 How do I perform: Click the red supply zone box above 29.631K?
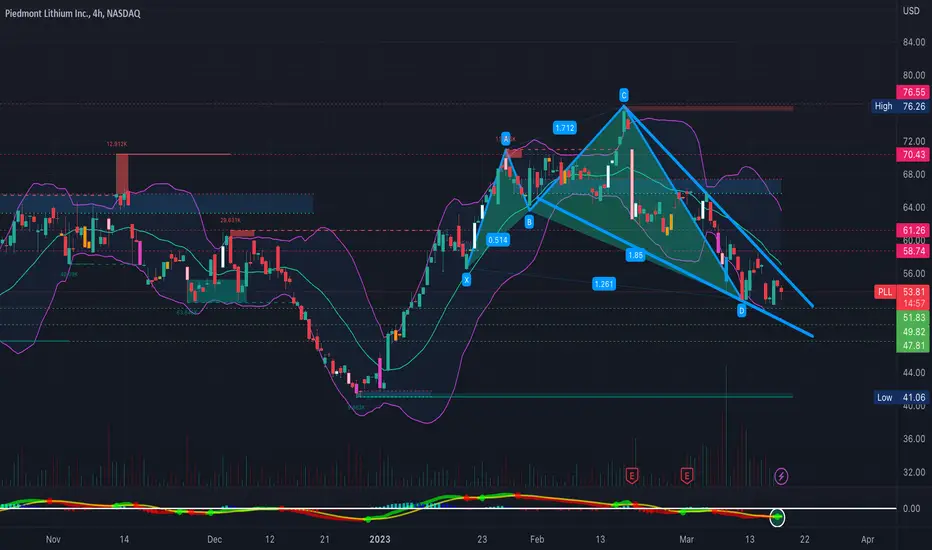[243, 233]
